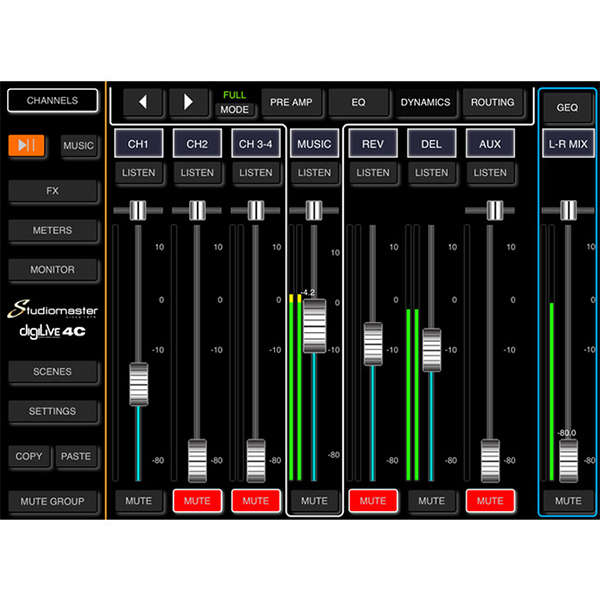Viewport: 600px width, 600px height.
Task: Open the MUTE GROUP panel
Action: (x=52, y=501)
